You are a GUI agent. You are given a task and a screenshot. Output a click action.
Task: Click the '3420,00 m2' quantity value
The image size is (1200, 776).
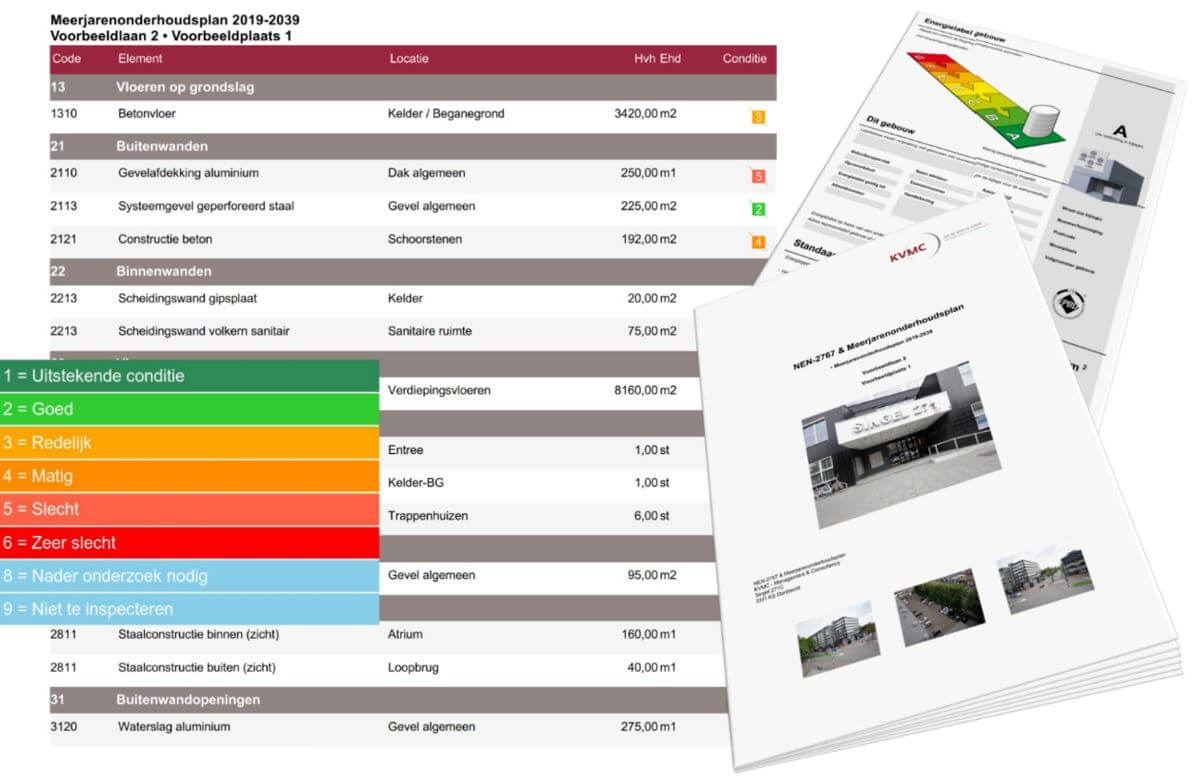click(645, 114)
